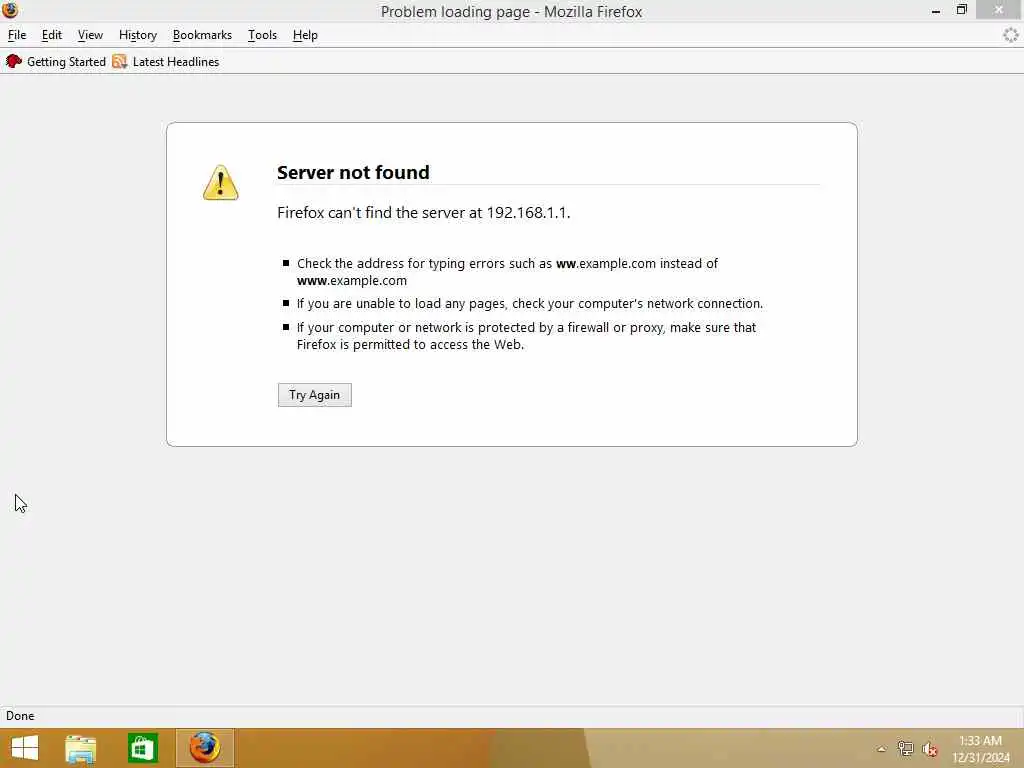The width and height of the screenshot is (1024, 768).
Task: Click the "Done" status bar text
Action: (20, 716)
